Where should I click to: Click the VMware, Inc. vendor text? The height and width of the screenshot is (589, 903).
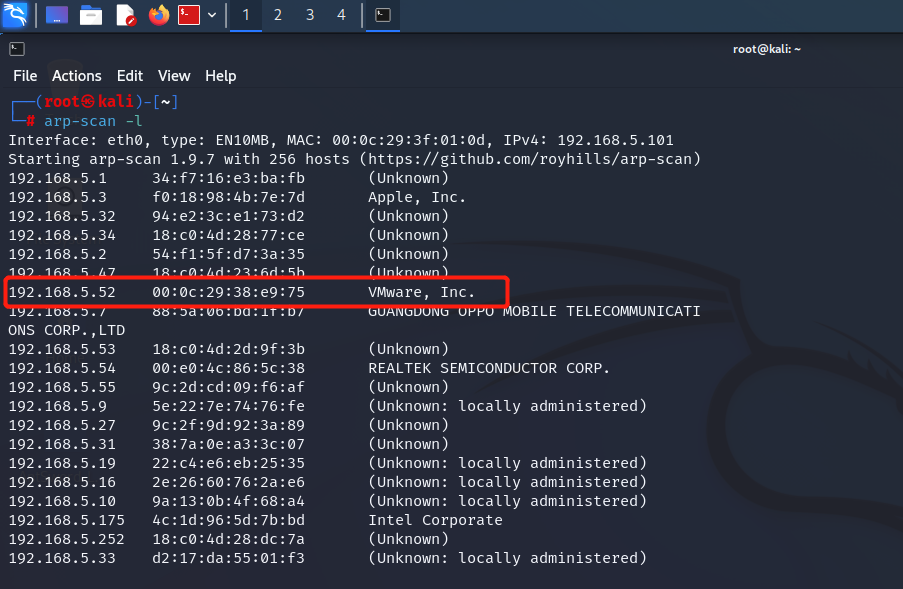point(422,292)
